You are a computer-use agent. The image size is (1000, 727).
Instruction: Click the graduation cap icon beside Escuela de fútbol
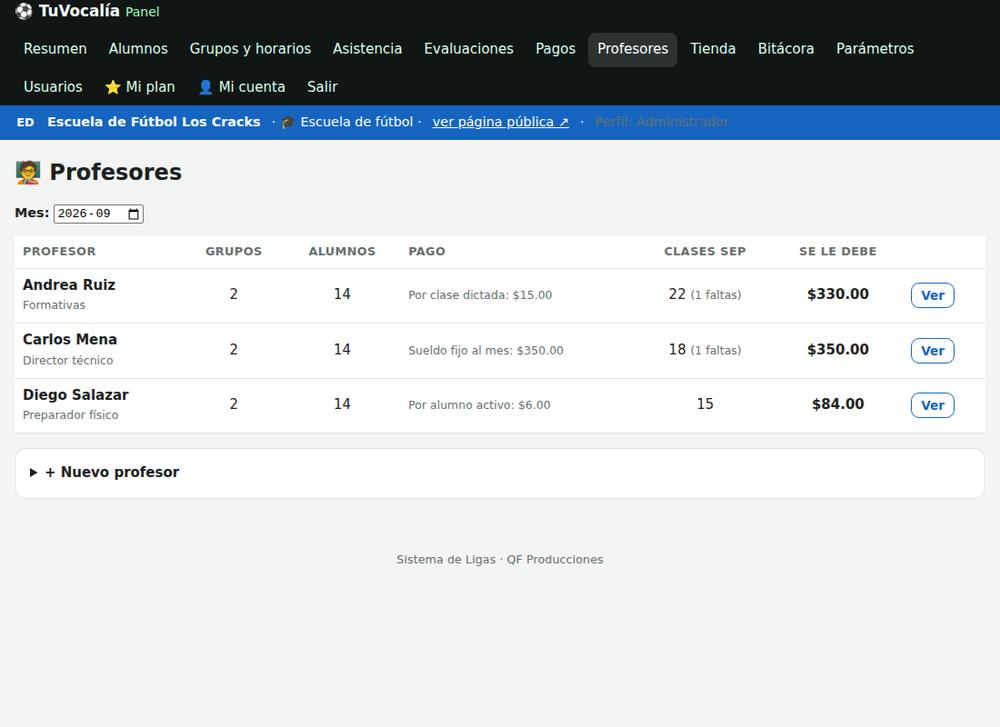click(288, 122)
